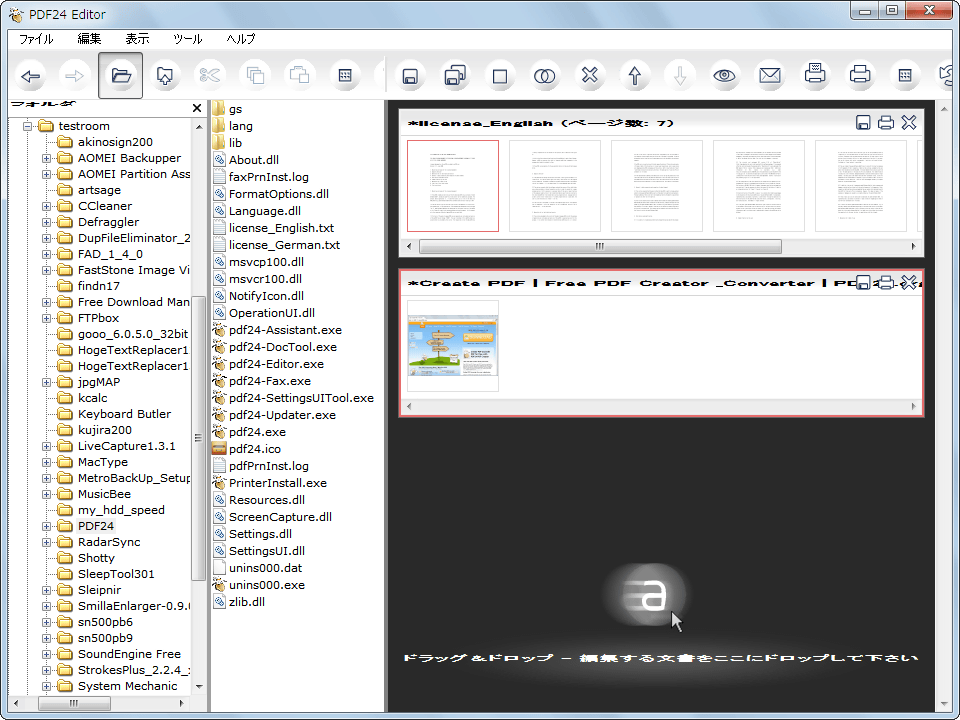960x720 pixels.
Task: Click the left toolbar view-mode grid icon
Action: (345, 76)
